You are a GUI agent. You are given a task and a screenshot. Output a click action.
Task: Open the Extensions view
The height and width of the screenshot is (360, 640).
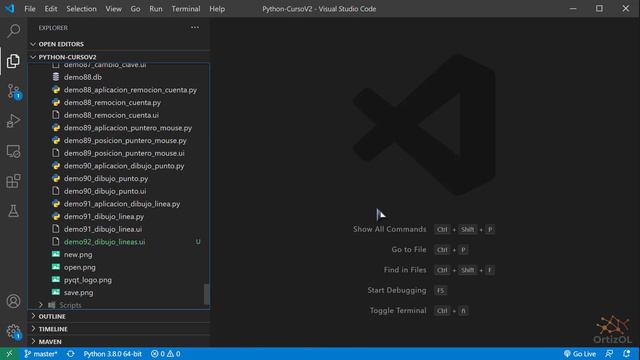(13, 181)
